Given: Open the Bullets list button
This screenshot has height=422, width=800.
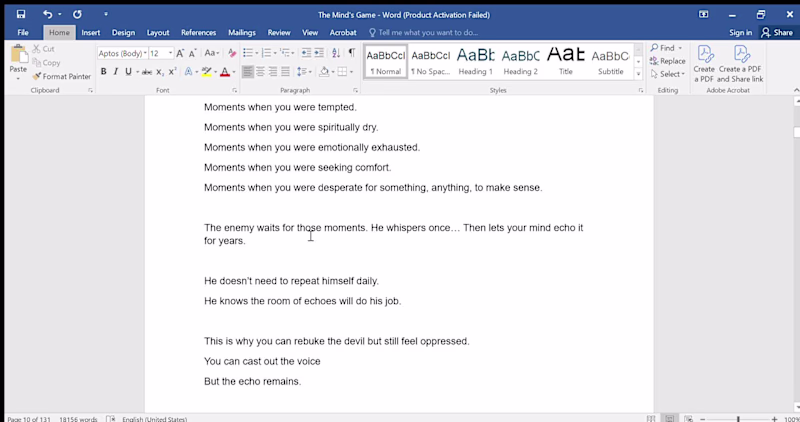Looking at the screenshot, I should [x=248, y=53].
